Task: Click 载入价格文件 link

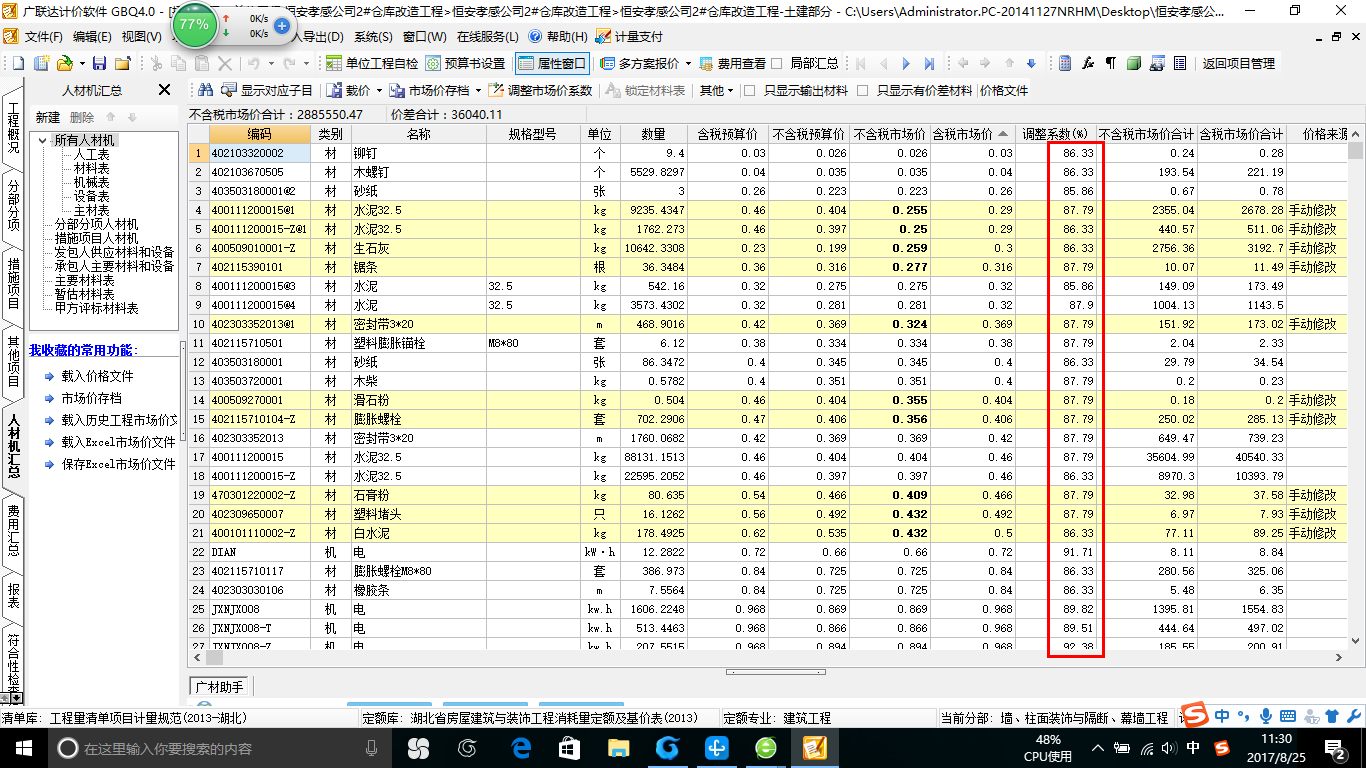Action: (x=97, y=376)
